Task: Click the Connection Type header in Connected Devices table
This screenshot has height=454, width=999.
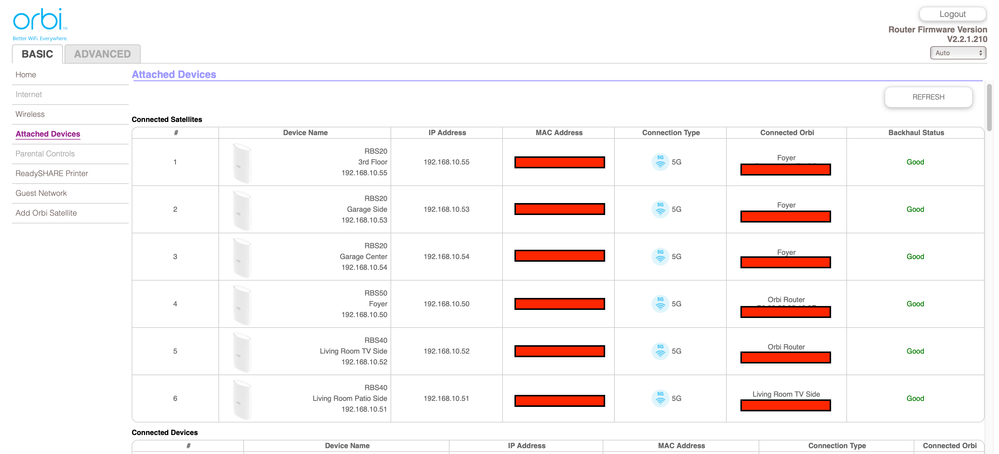Action: coord(837,446)
